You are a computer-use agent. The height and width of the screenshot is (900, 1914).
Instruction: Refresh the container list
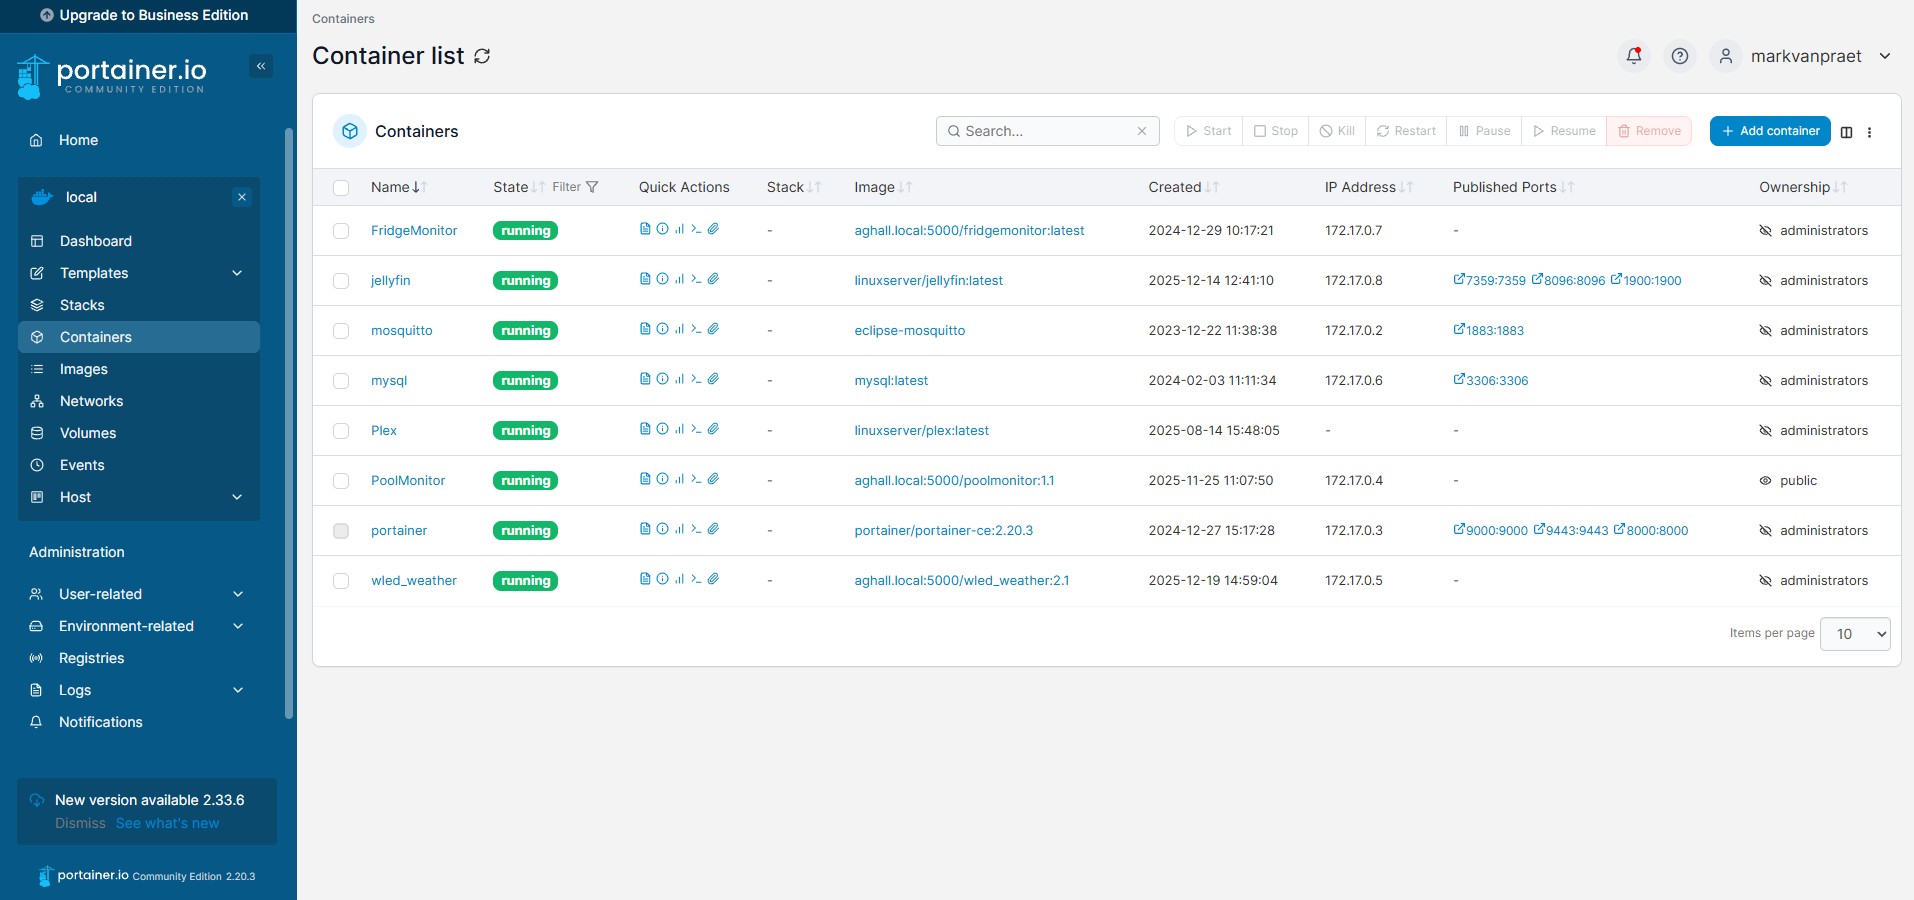click(482, 56)
